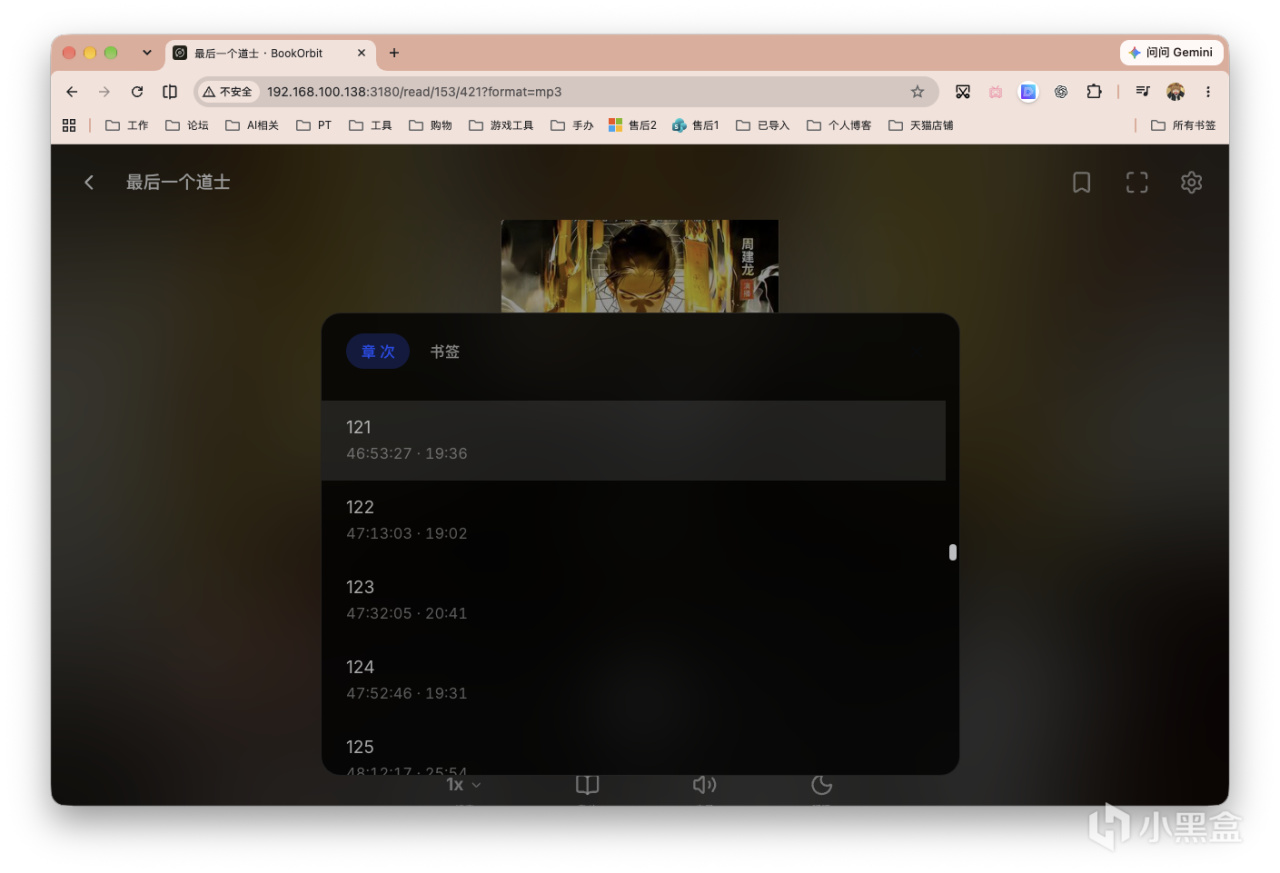Screen dimensions: 1280x873
Task: Open the 售后2 bookmark link
Action: (633, 125)
